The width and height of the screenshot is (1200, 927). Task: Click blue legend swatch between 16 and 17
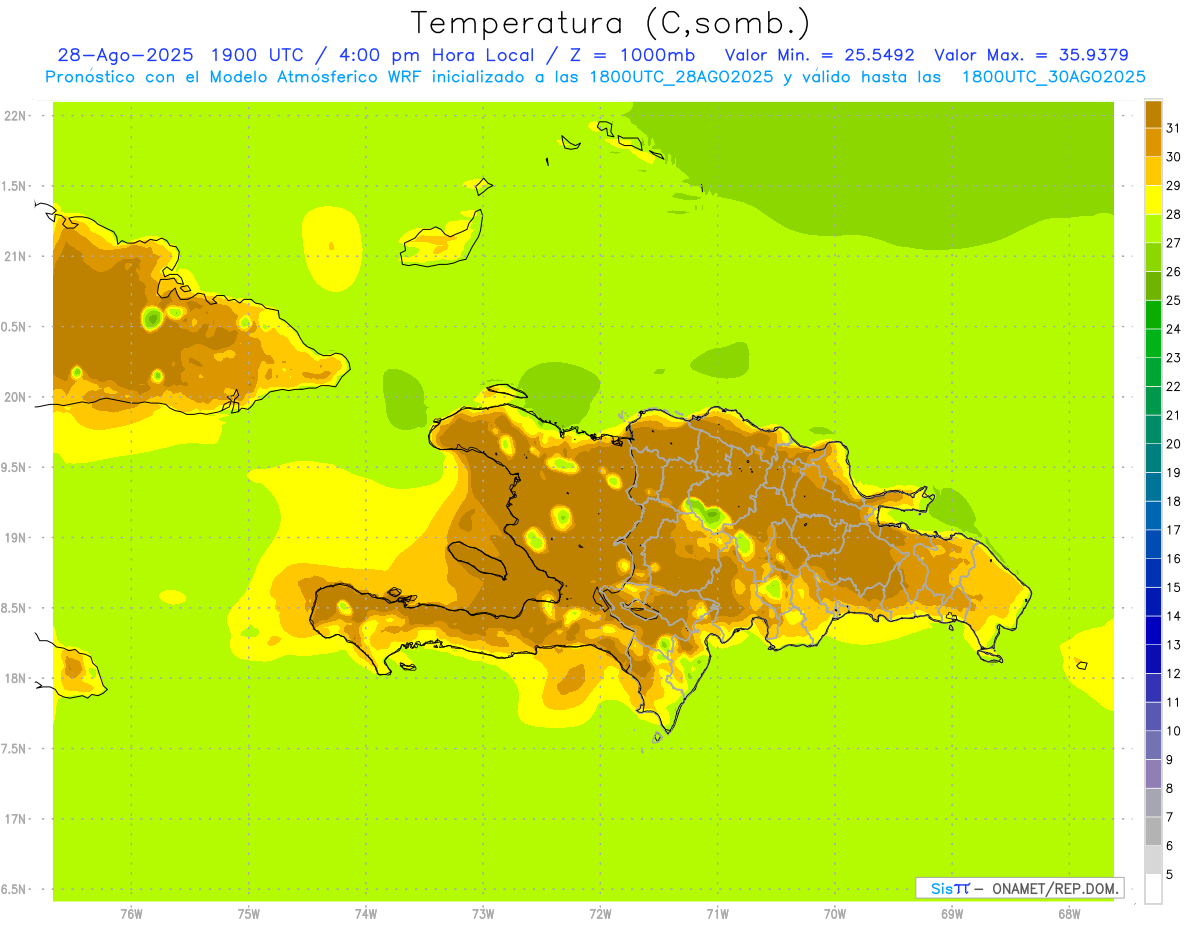[x=1153, y=544]
